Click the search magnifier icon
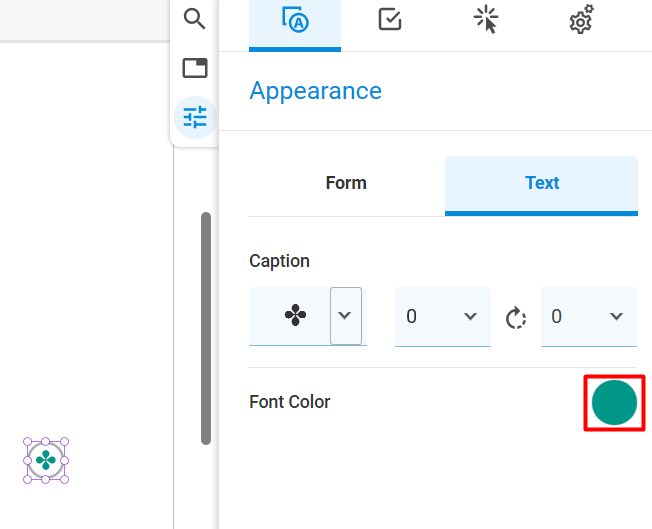The image size is (652, 529). 195,19
